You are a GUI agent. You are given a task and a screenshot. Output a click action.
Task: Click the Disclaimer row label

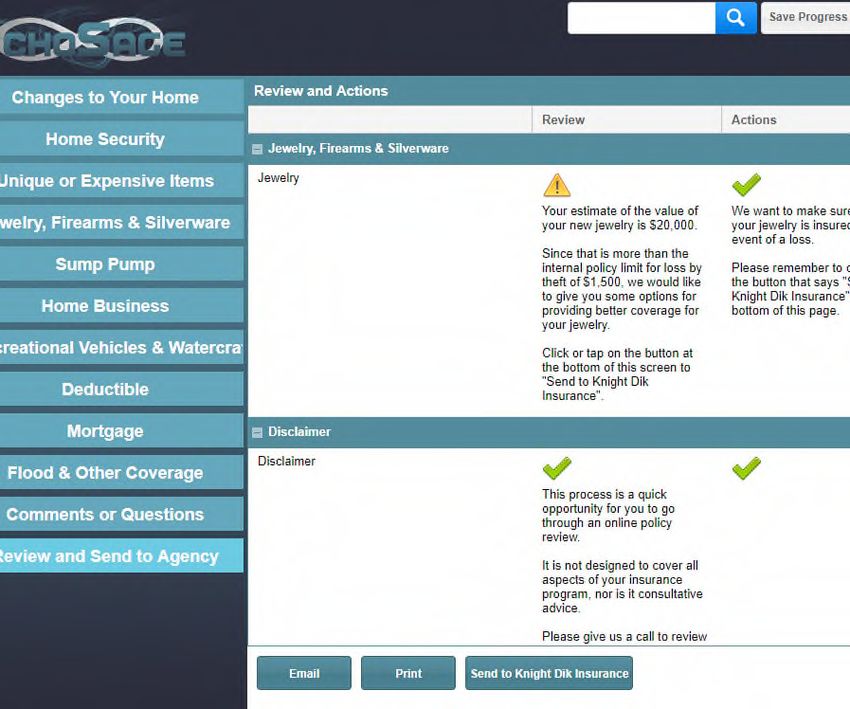click(286, 461)
